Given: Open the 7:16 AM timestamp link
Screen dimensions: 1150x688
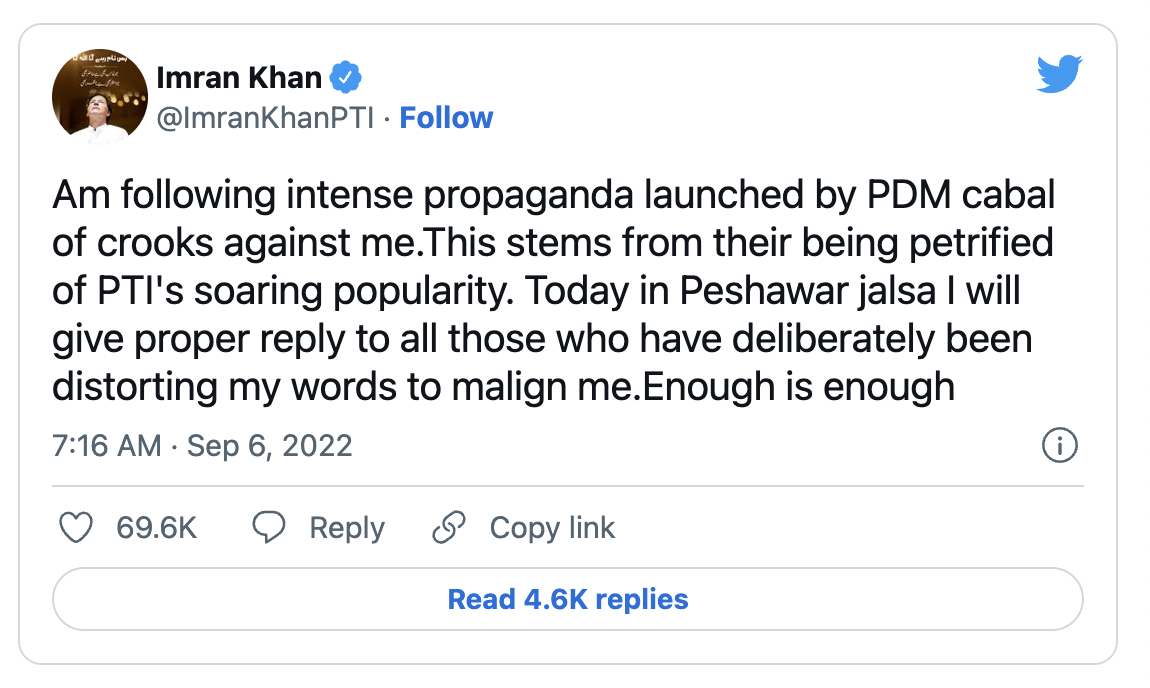Looking at the screenshot, I should tap(106, 445).
